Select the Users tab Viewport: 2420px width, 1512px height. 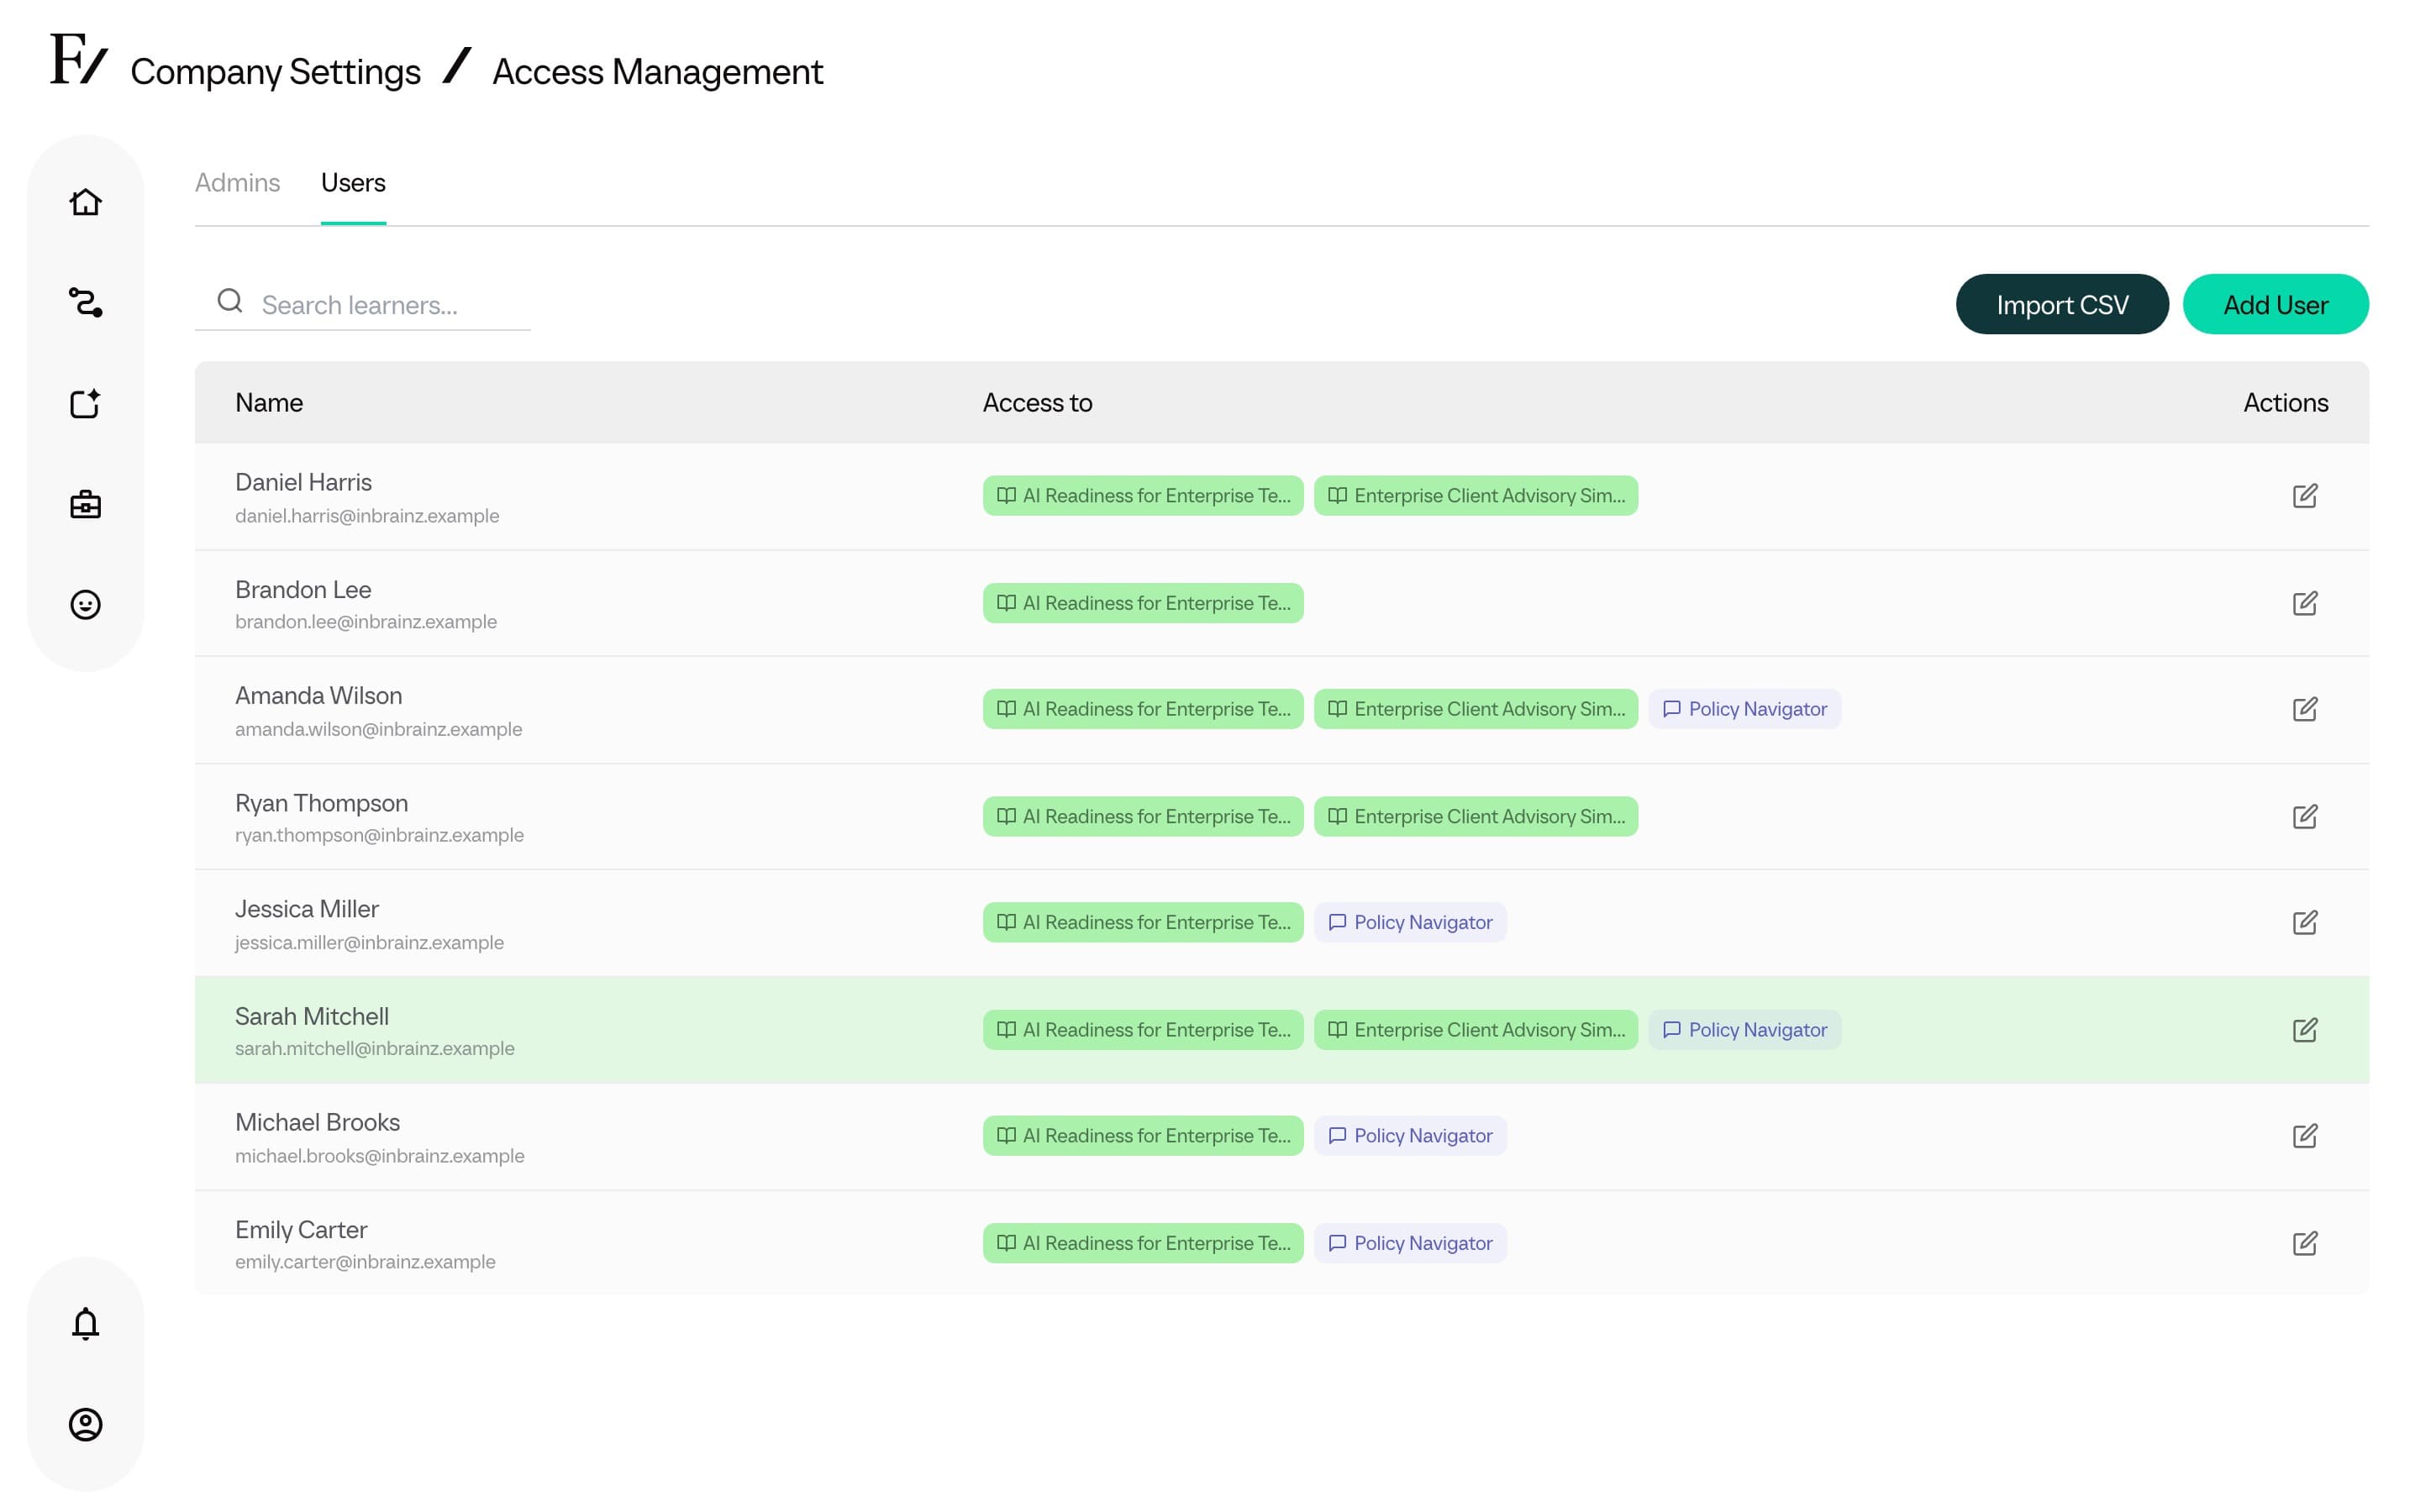353,183
